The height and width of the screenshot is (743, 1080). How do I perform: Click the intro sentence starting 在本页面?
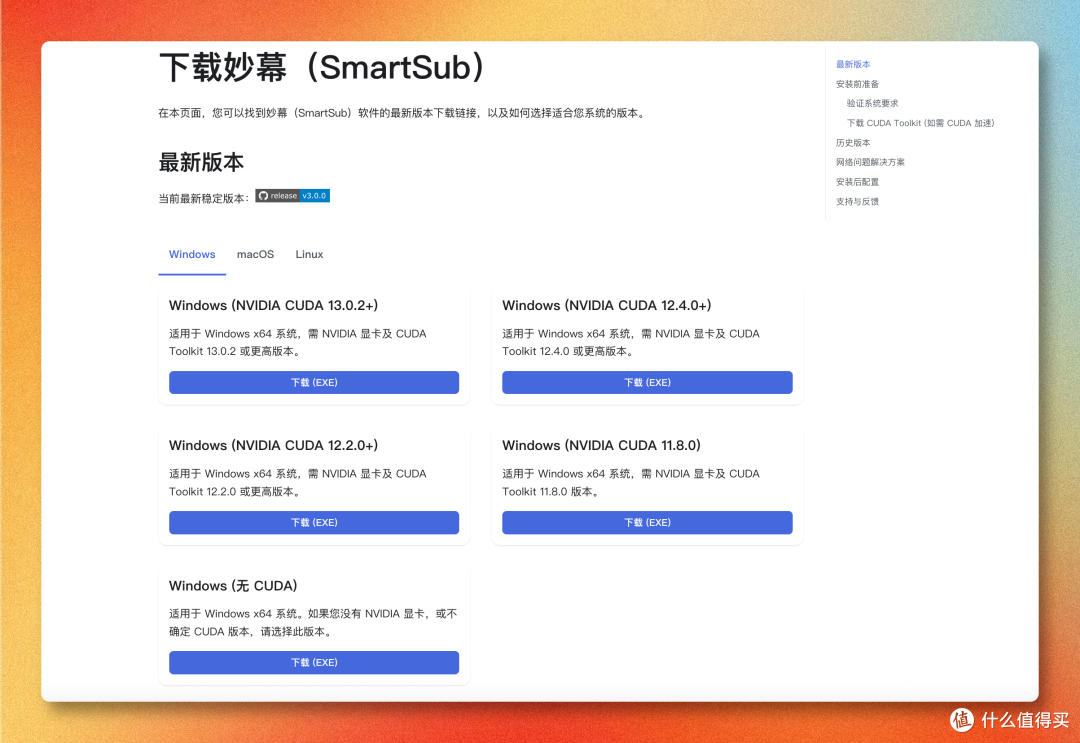404,113
